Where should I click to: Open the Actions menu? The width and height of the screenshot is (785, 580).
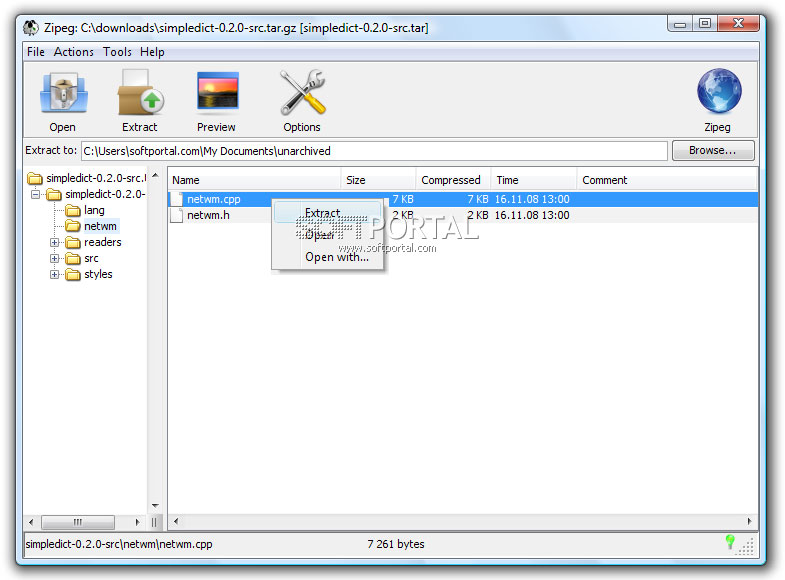(74, 52)
